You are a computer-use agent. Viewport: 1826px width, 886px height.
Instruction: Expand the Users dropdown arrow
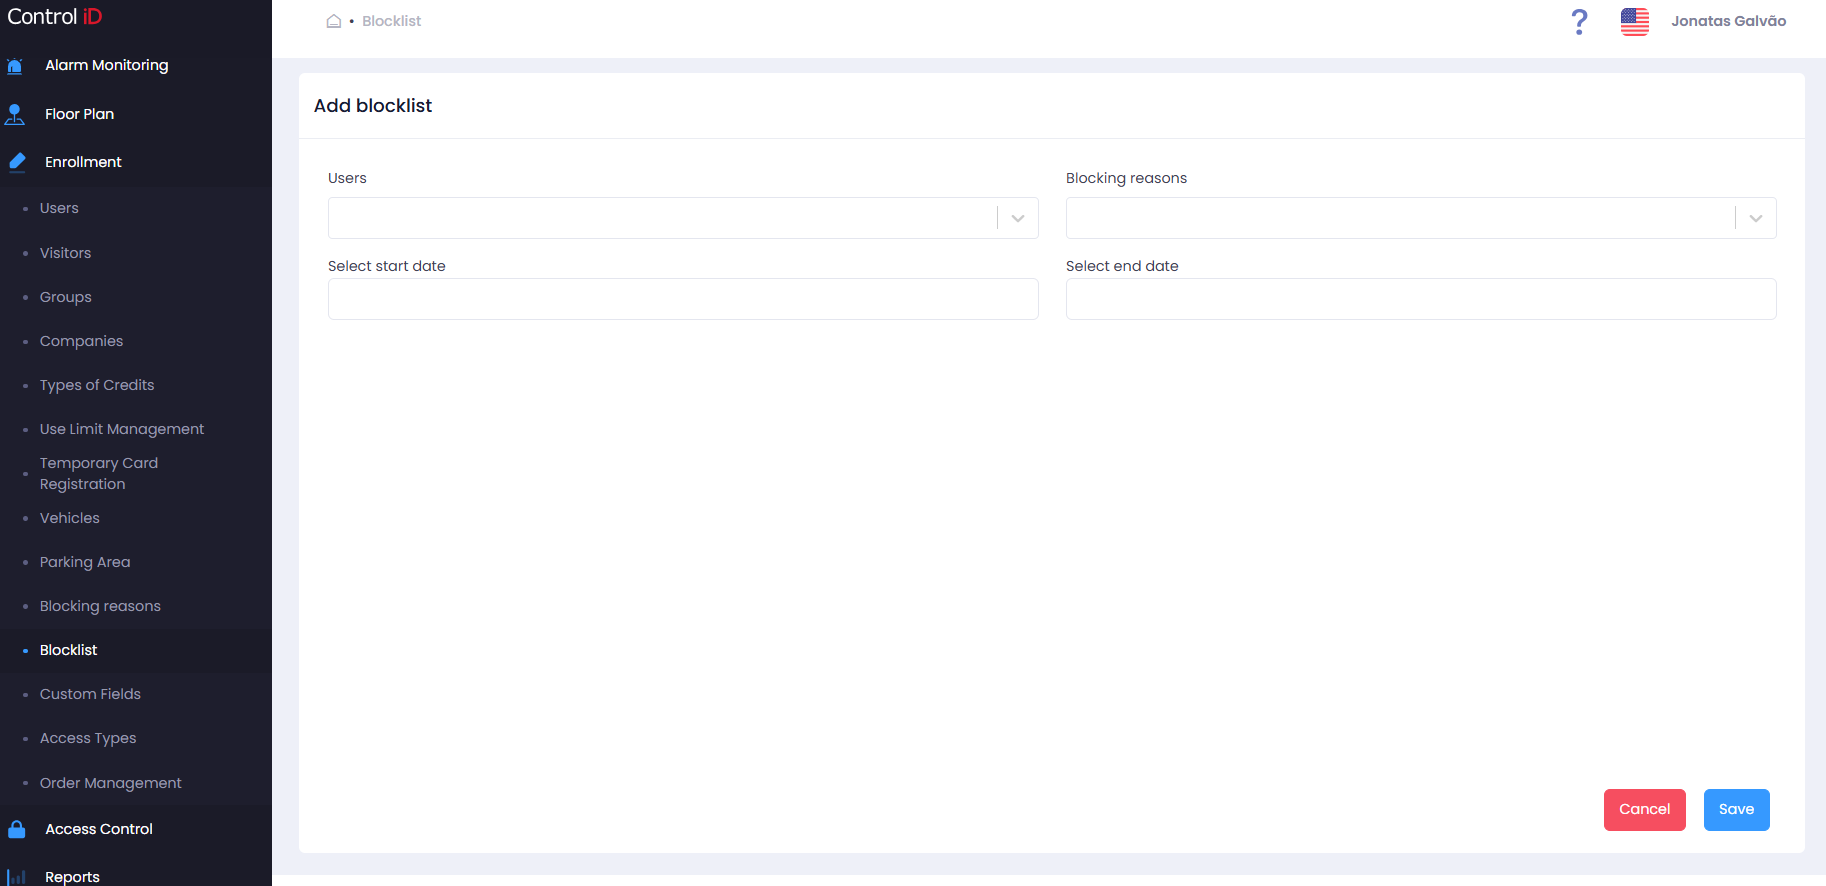(x=1018, y=218)
